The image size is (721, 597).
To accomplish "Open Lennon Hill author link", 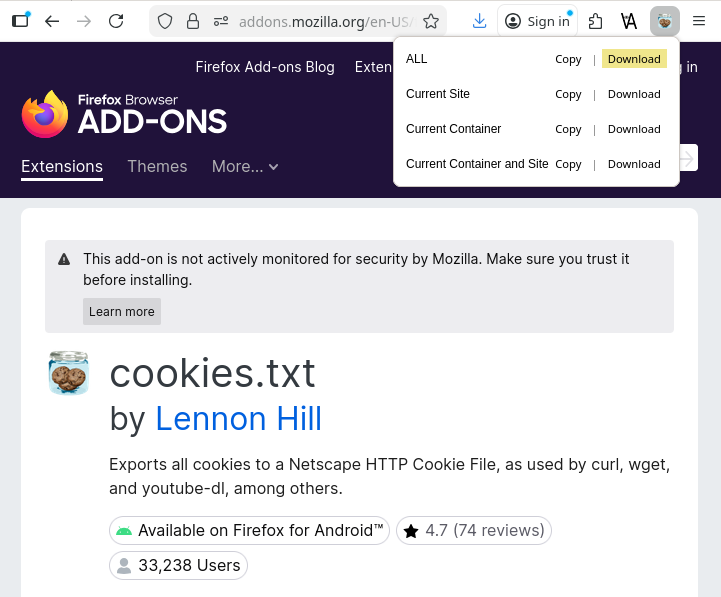I will point(238,418).
